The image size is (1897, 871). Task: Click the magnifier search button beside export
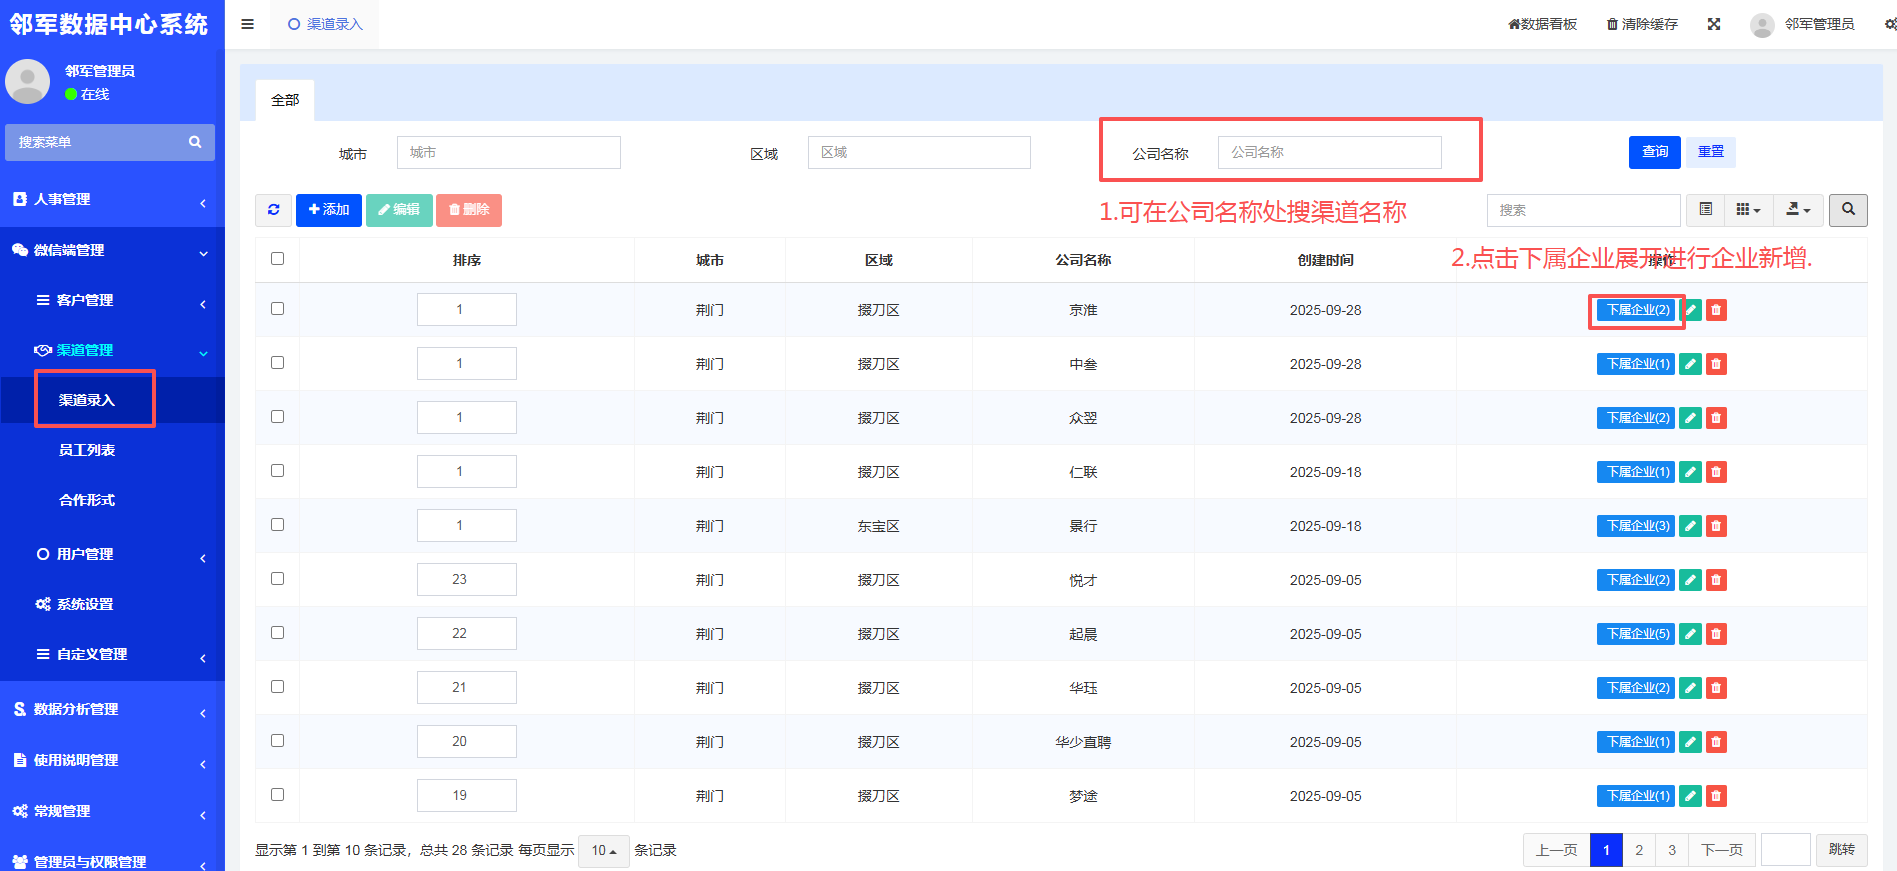[1848, 210]
